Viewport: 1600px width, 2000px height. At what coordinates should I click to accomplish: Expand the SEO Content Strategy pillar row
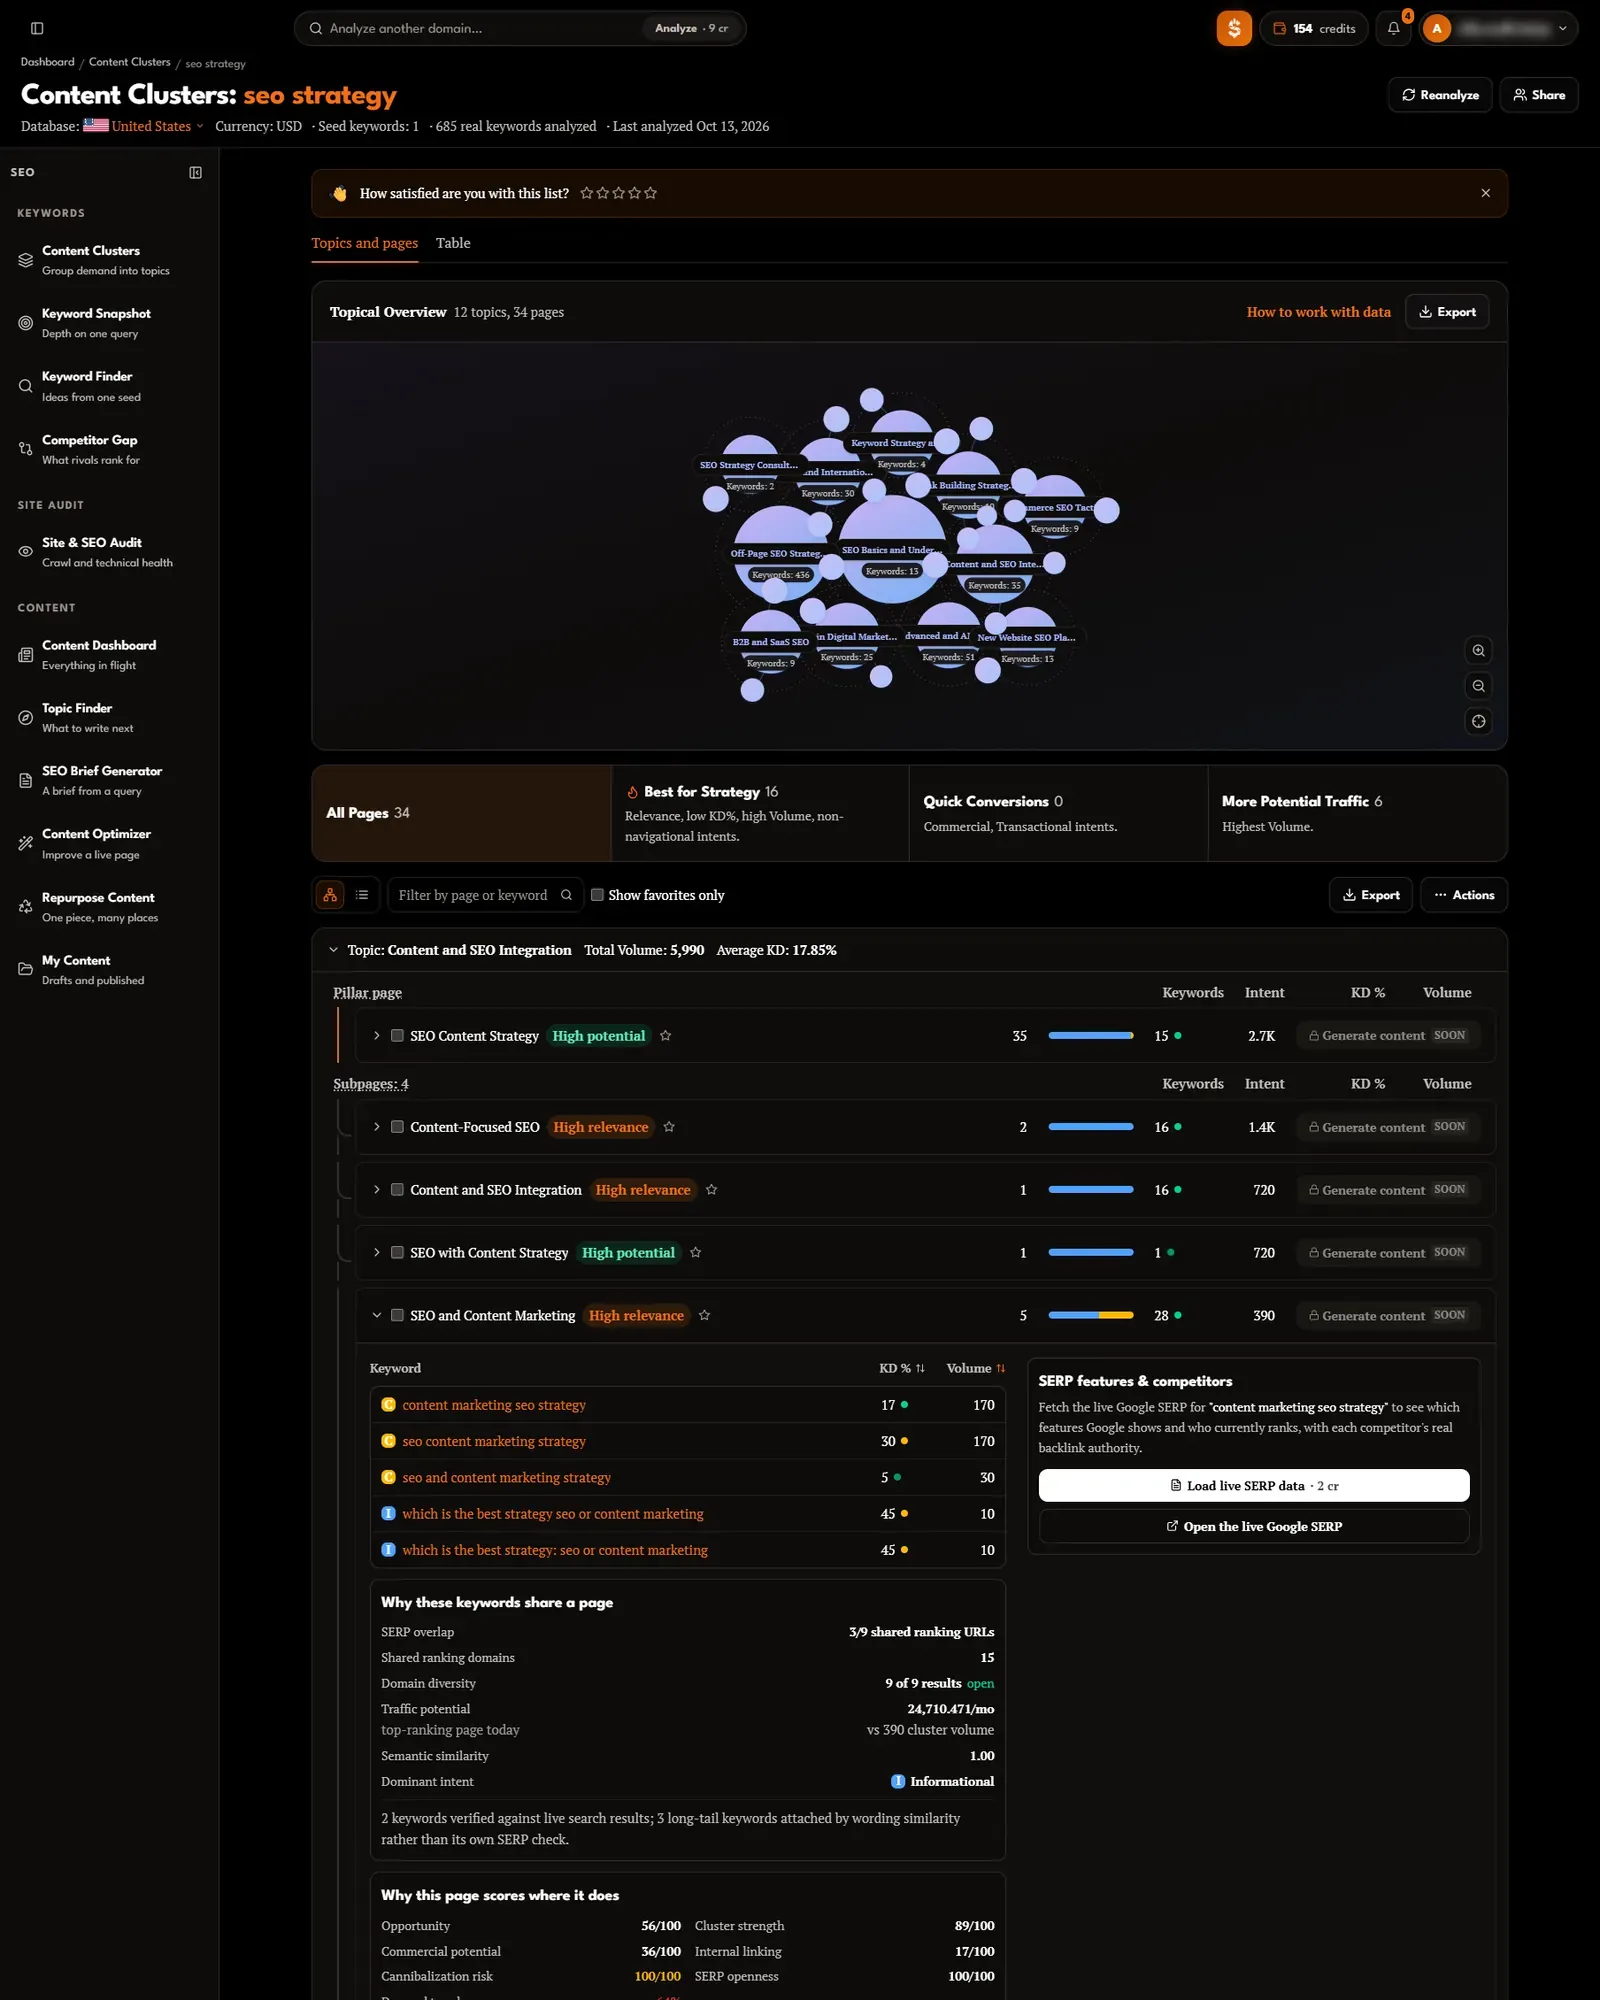tap(376, 1036)
